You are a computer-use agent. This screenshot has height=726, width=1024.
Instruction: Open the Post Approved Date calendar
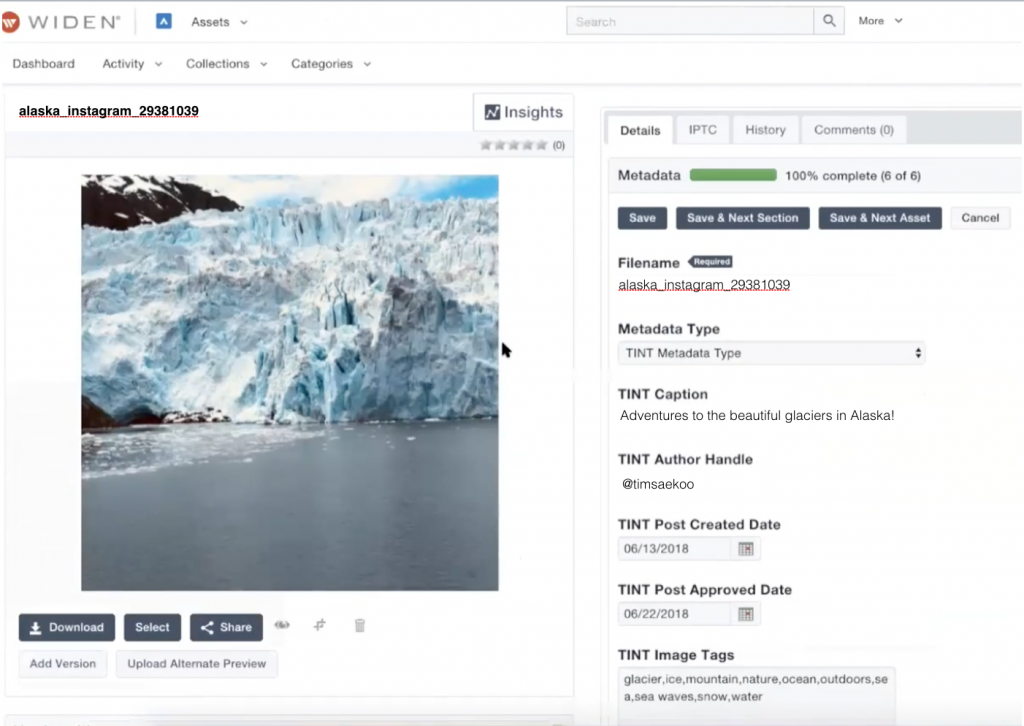point(746,614)
